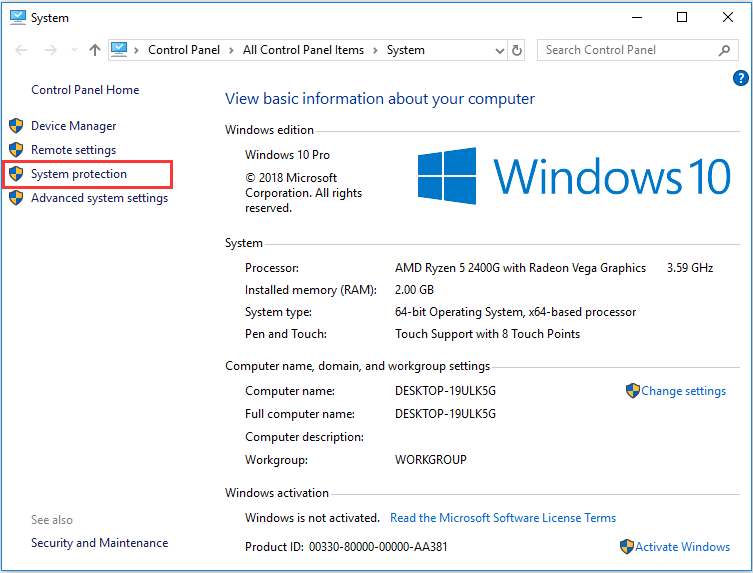
Task: Open the Device Manager link
Action: coord(73,126)
